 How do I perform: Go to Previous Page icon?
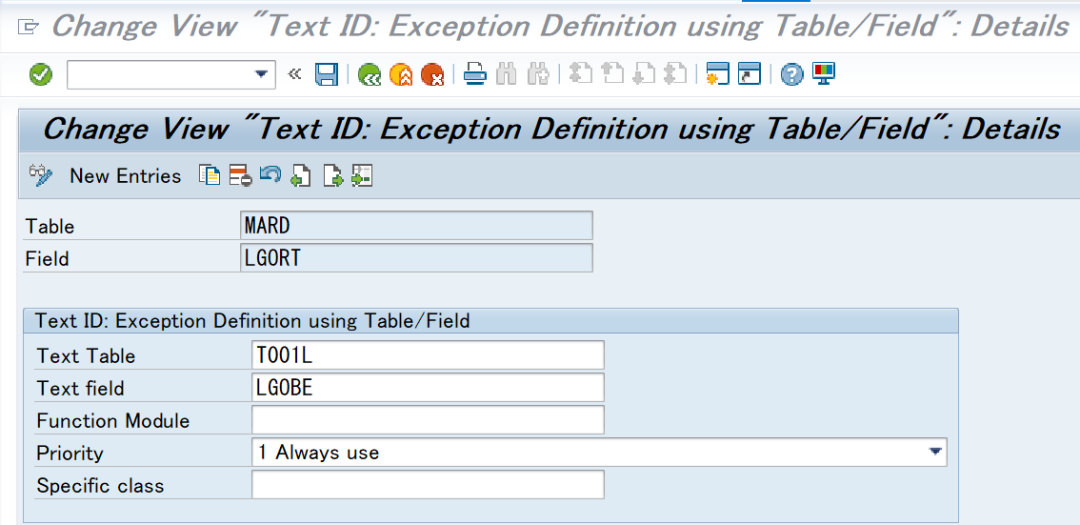[612, 74]
